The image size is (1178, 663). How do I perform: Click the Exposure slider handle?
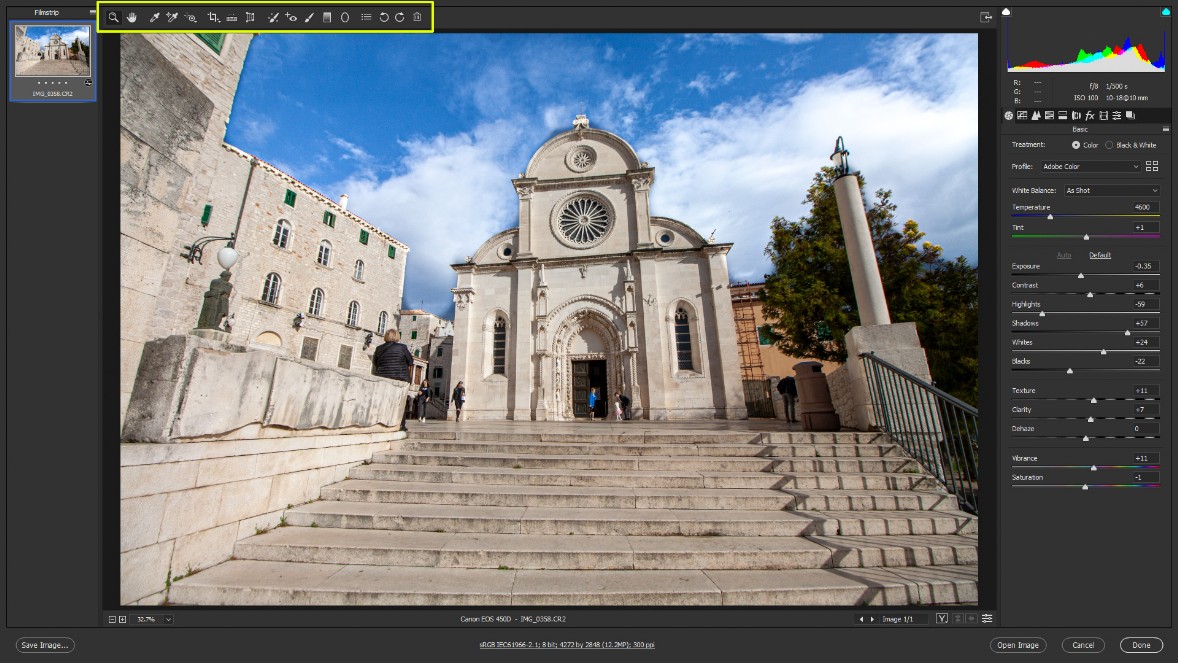point(1081,276)
